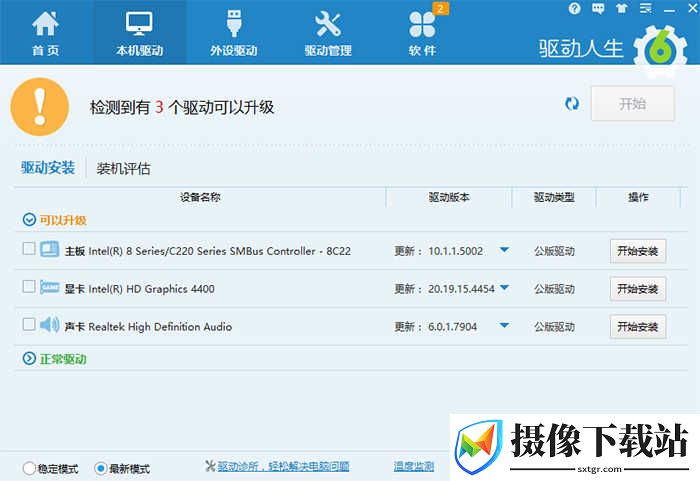Click the orange warning exclamation icon

pos(40,107)
